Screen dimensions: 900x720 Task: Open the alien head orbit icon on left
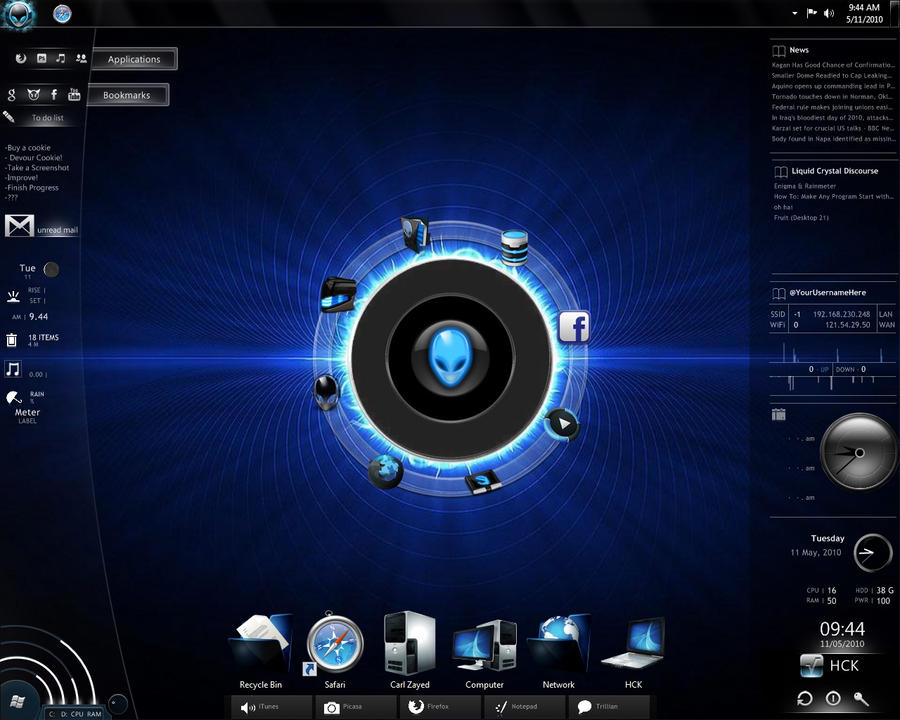click(x=327, y=392)
